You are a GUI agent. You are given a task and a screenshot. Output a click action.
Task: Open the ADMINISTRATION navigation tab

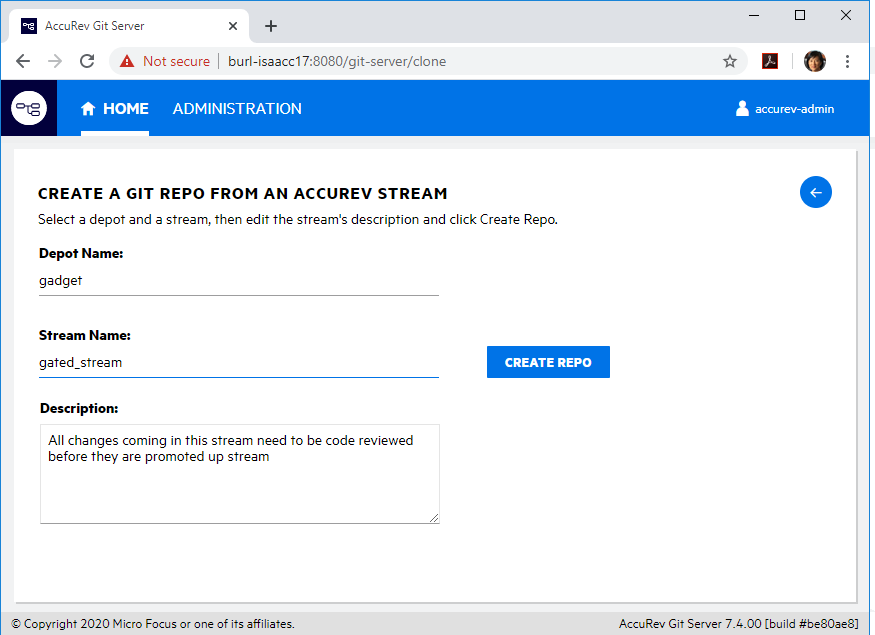[x=237, y=109]
